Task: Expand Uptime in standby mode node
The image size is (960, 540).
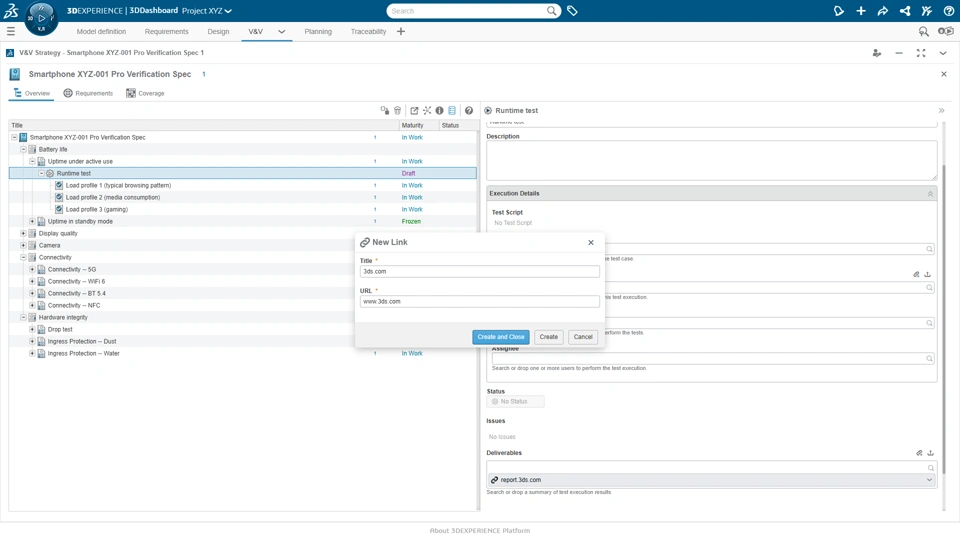Action: [x=32, y=221]
